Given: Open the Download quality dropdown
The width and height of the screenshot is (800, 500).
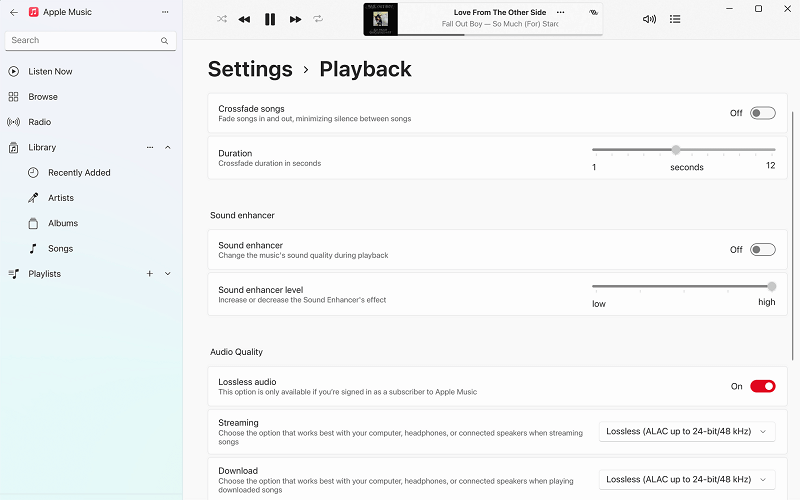Looking at the screenshot, I should [687, 480].
